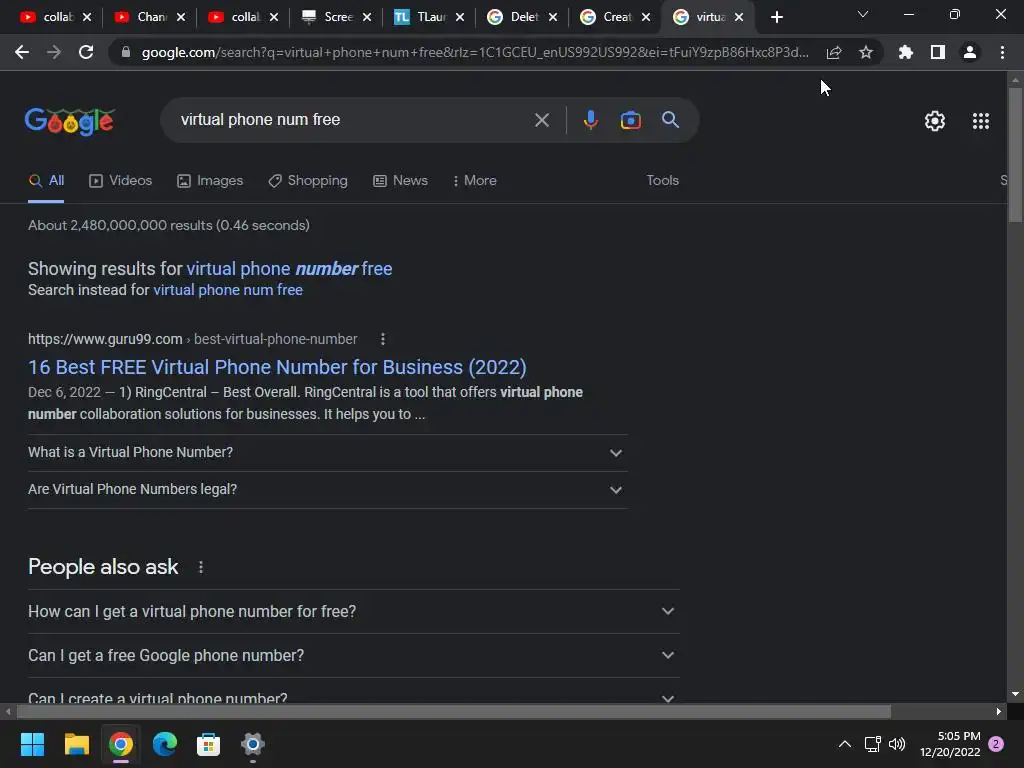1024x768 pixels.
Task: Select the All results tab
Action: (x=46, y=181)
